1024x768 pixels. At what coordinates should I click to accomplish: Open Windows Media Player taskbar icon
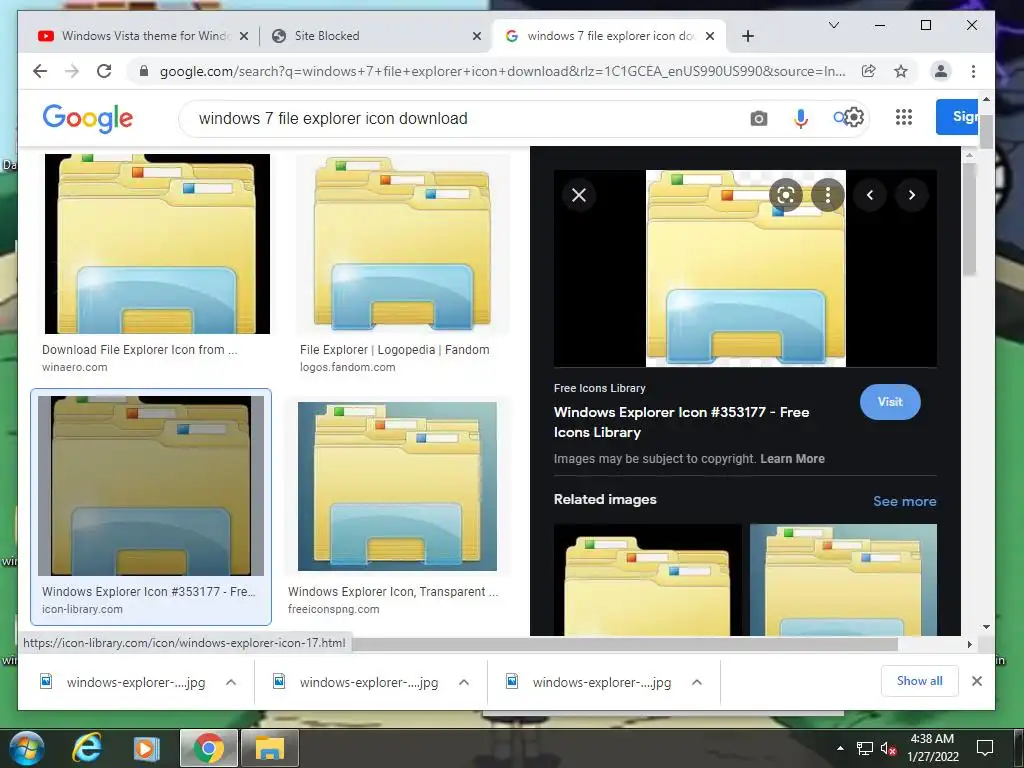tap(146, 748)
